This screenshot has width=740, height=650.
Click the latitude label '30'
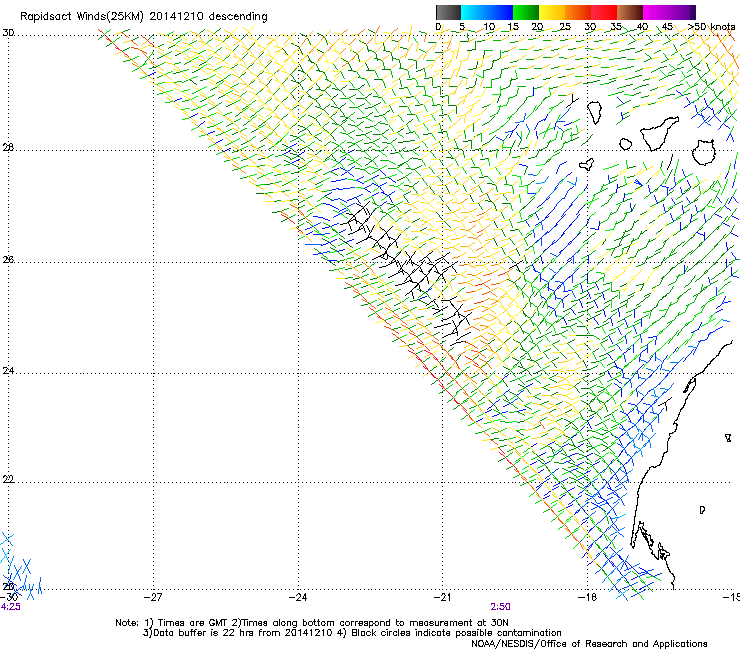[x=8, y=33]
